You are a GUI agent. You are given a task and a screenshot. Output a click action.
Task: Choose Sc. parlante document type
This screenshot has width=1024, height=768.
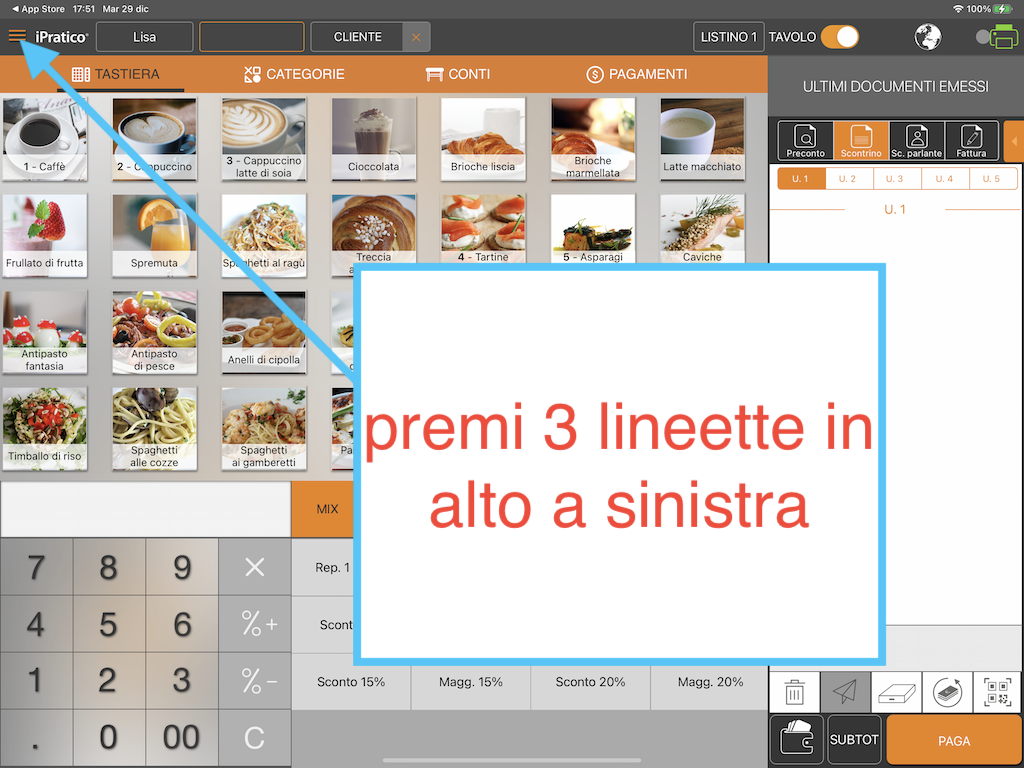coord(916,140)
